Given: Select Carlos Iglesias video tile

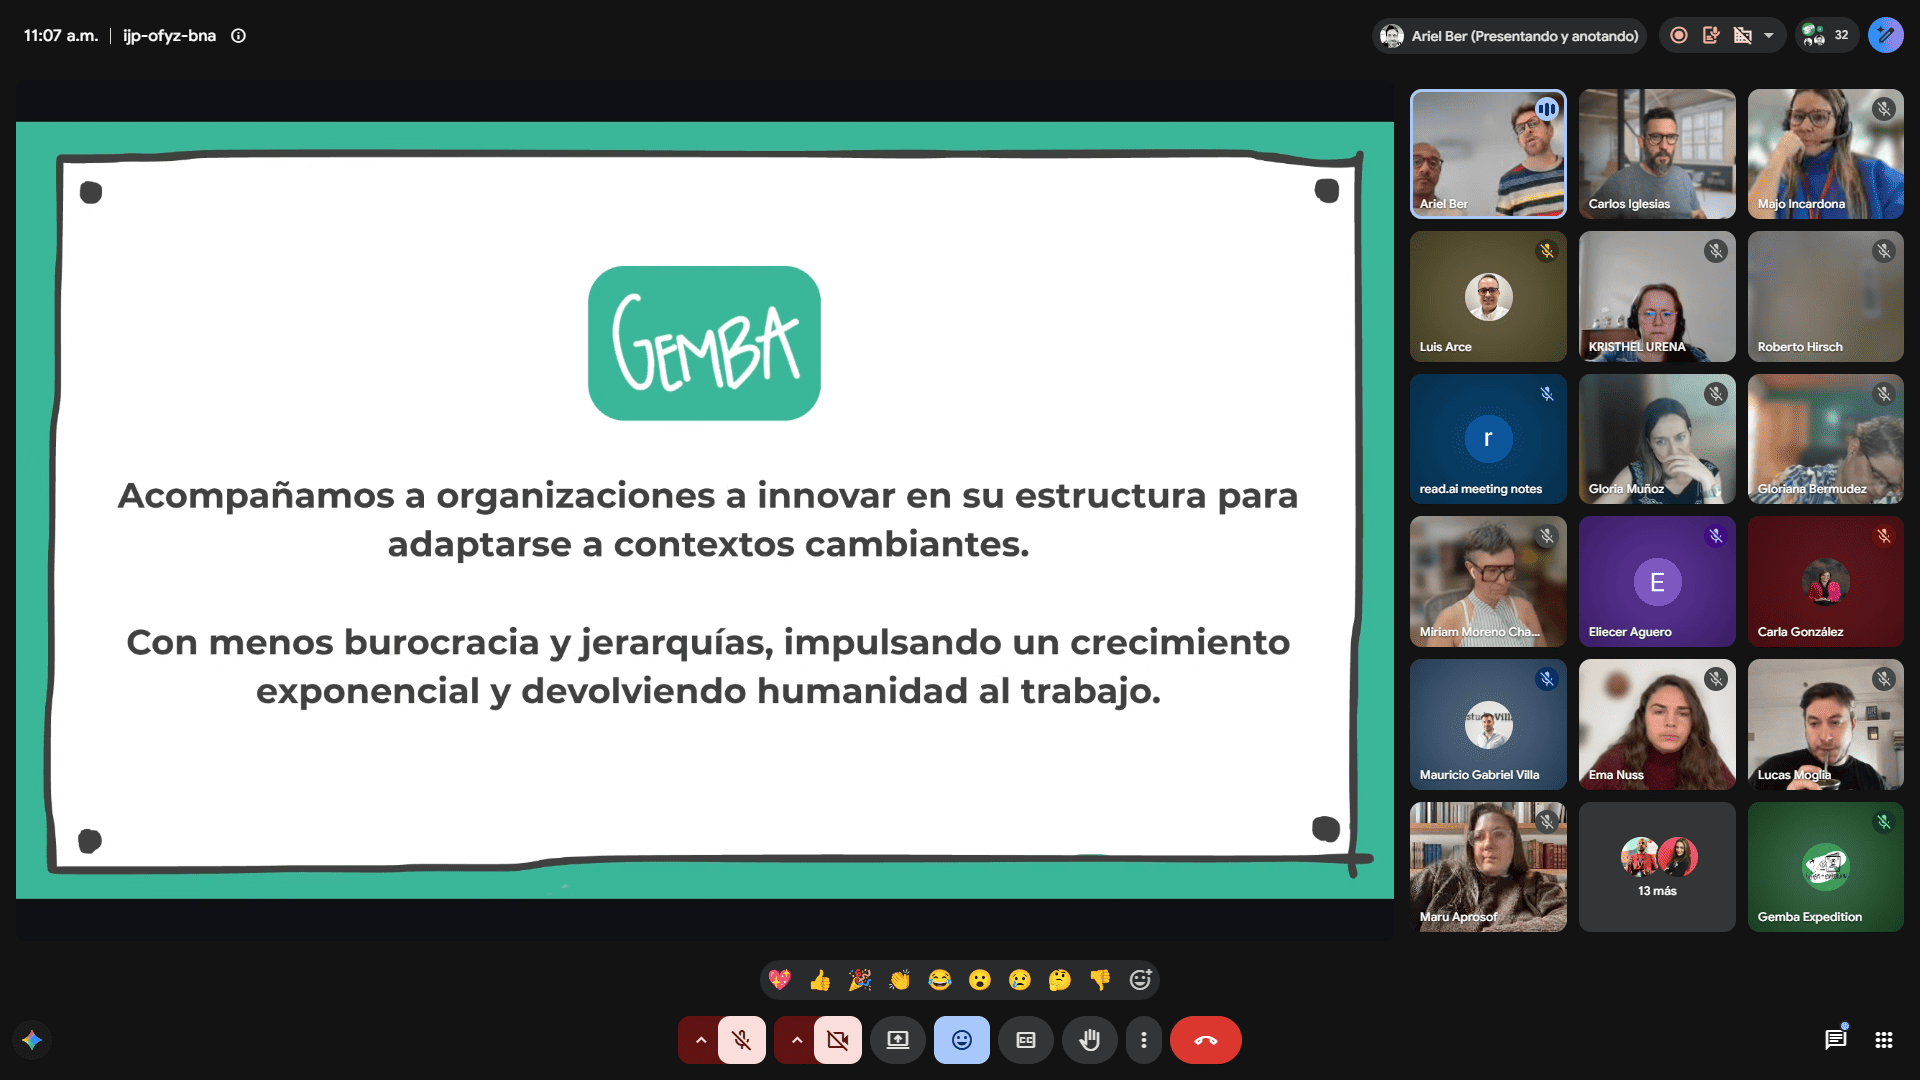Looking at the screenshot, I should pyautogui.click(x=1657, y=154).
